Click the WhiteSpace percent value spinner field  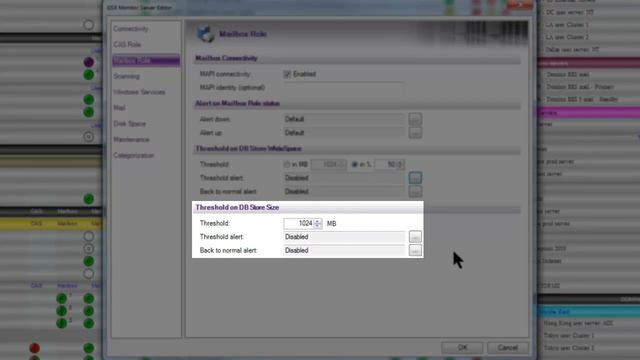point(389,164)
